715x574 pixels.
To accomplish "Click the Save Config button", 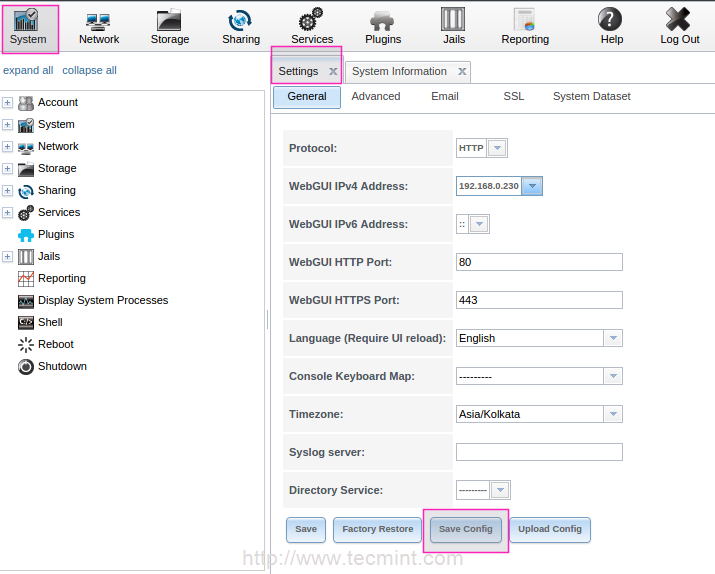I will click(x=466, y=529).
